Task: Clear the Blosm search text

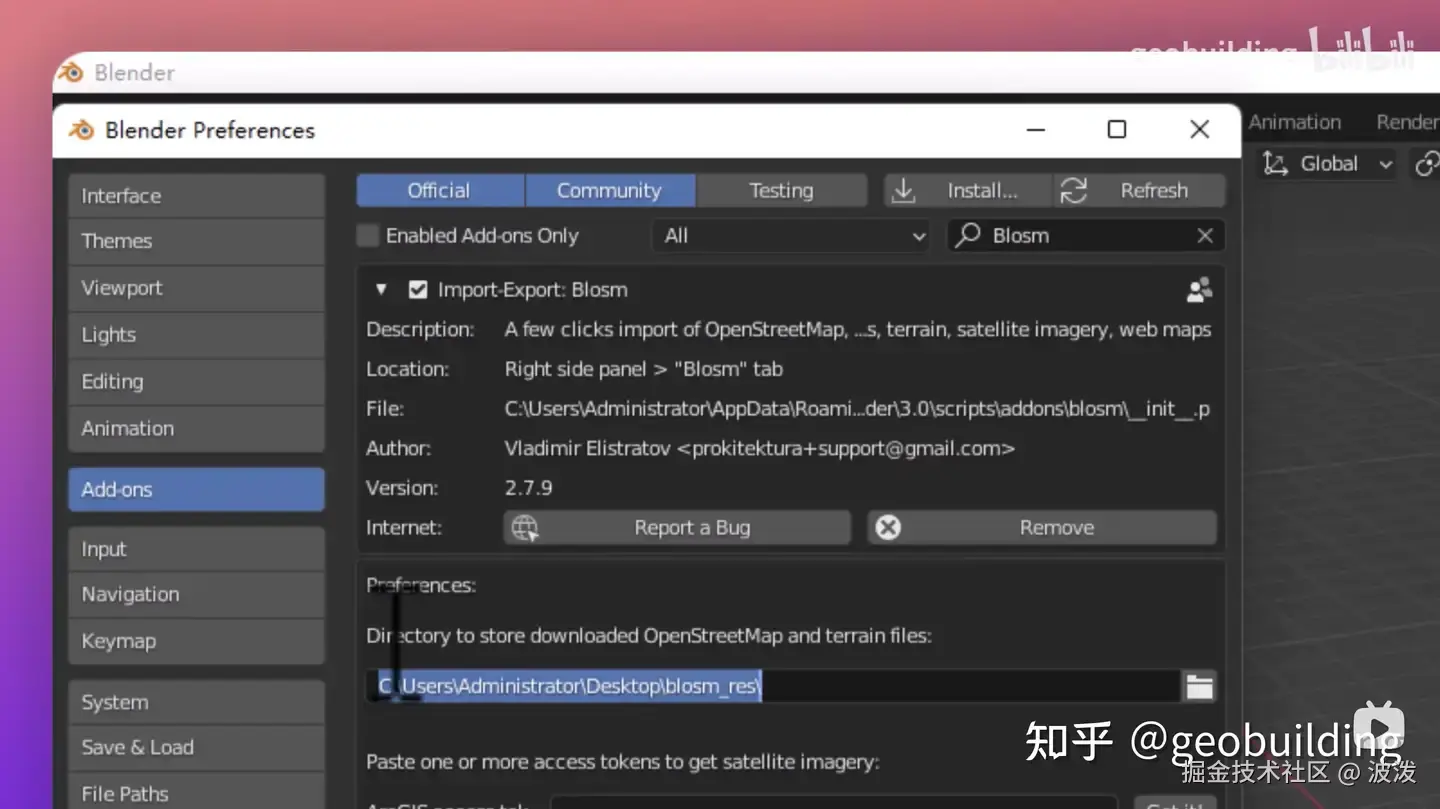Action: point(1205,236)
